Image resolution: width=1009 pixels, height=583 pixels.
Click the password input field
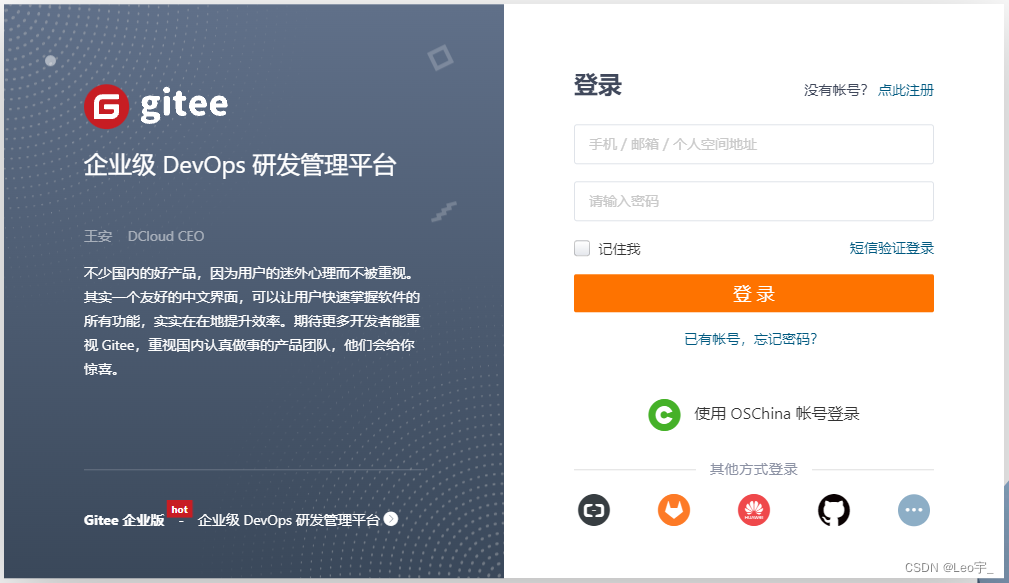(x=753, y=201)
